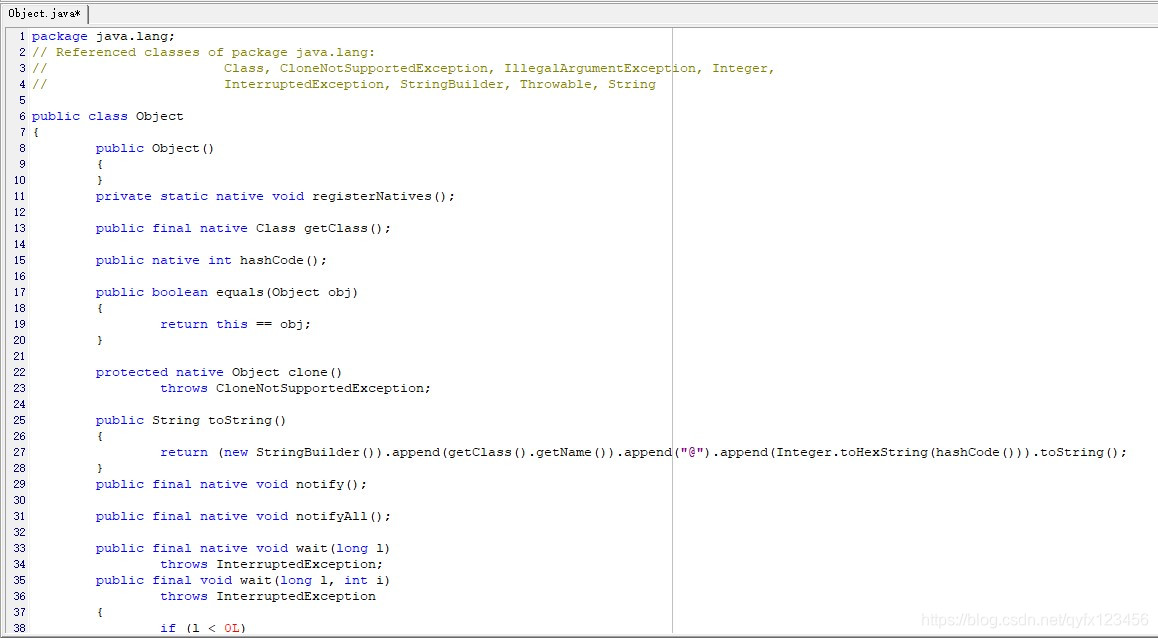This screenshot has width=1158, height=638.
Task: Click 'wait(long l, int i)' on line 35
Action: (x=315, y=580)
